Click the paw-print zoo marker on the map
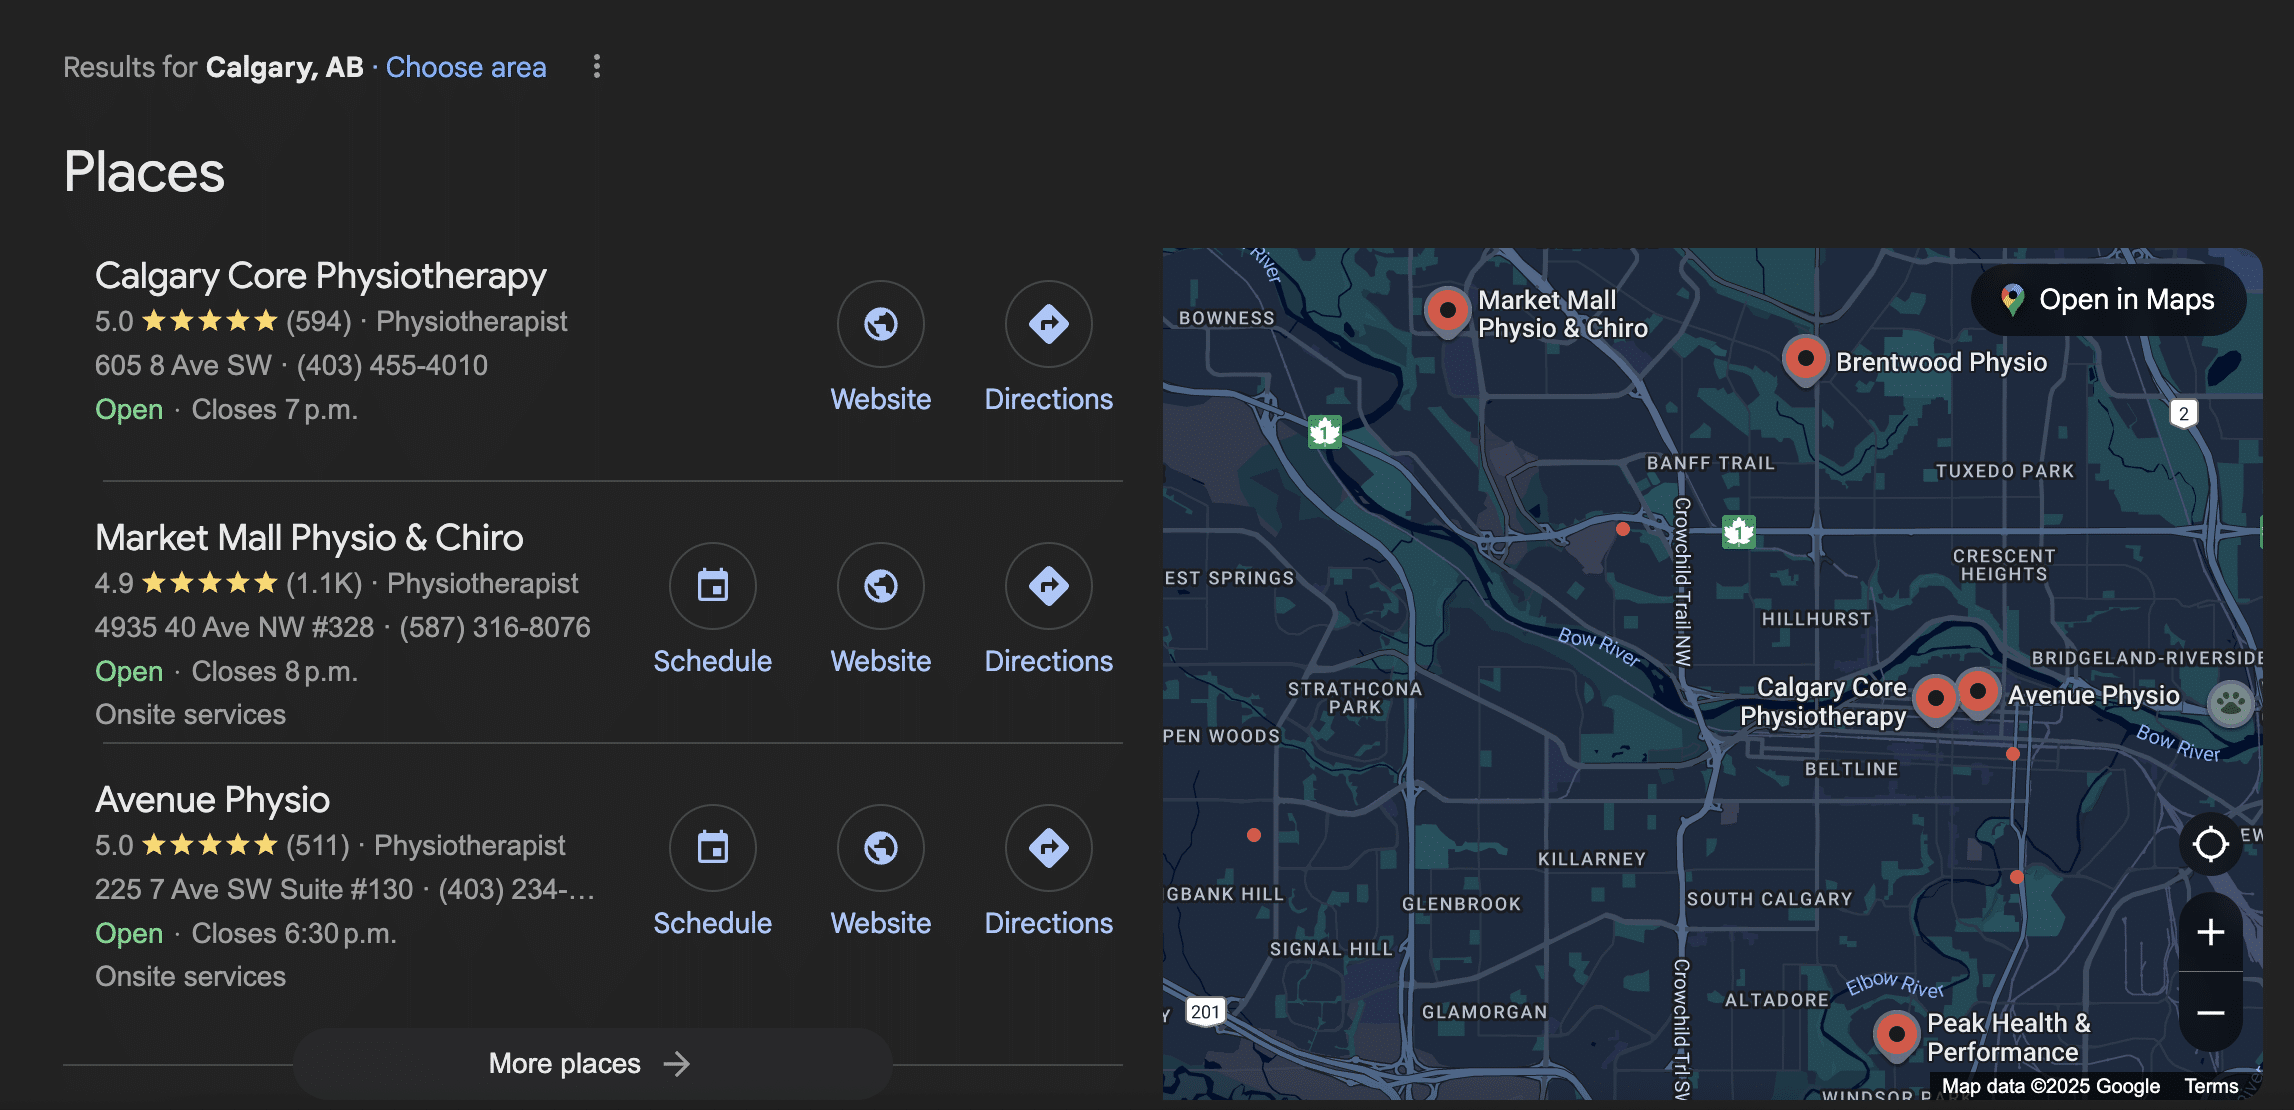Image resolution: width=2294 pixels, height=1110 pixels. [x=2230, y=703]
